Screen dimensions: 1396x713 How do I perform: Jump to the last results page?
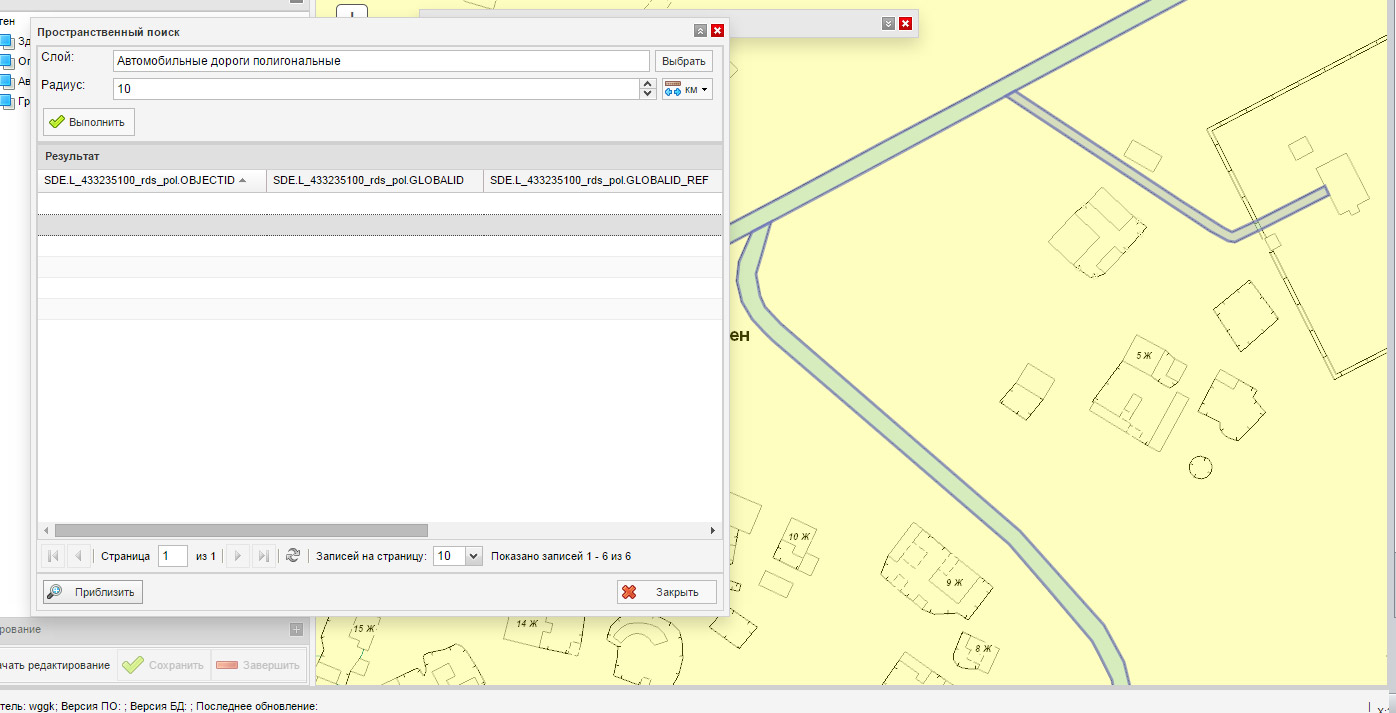pos(263,556)
